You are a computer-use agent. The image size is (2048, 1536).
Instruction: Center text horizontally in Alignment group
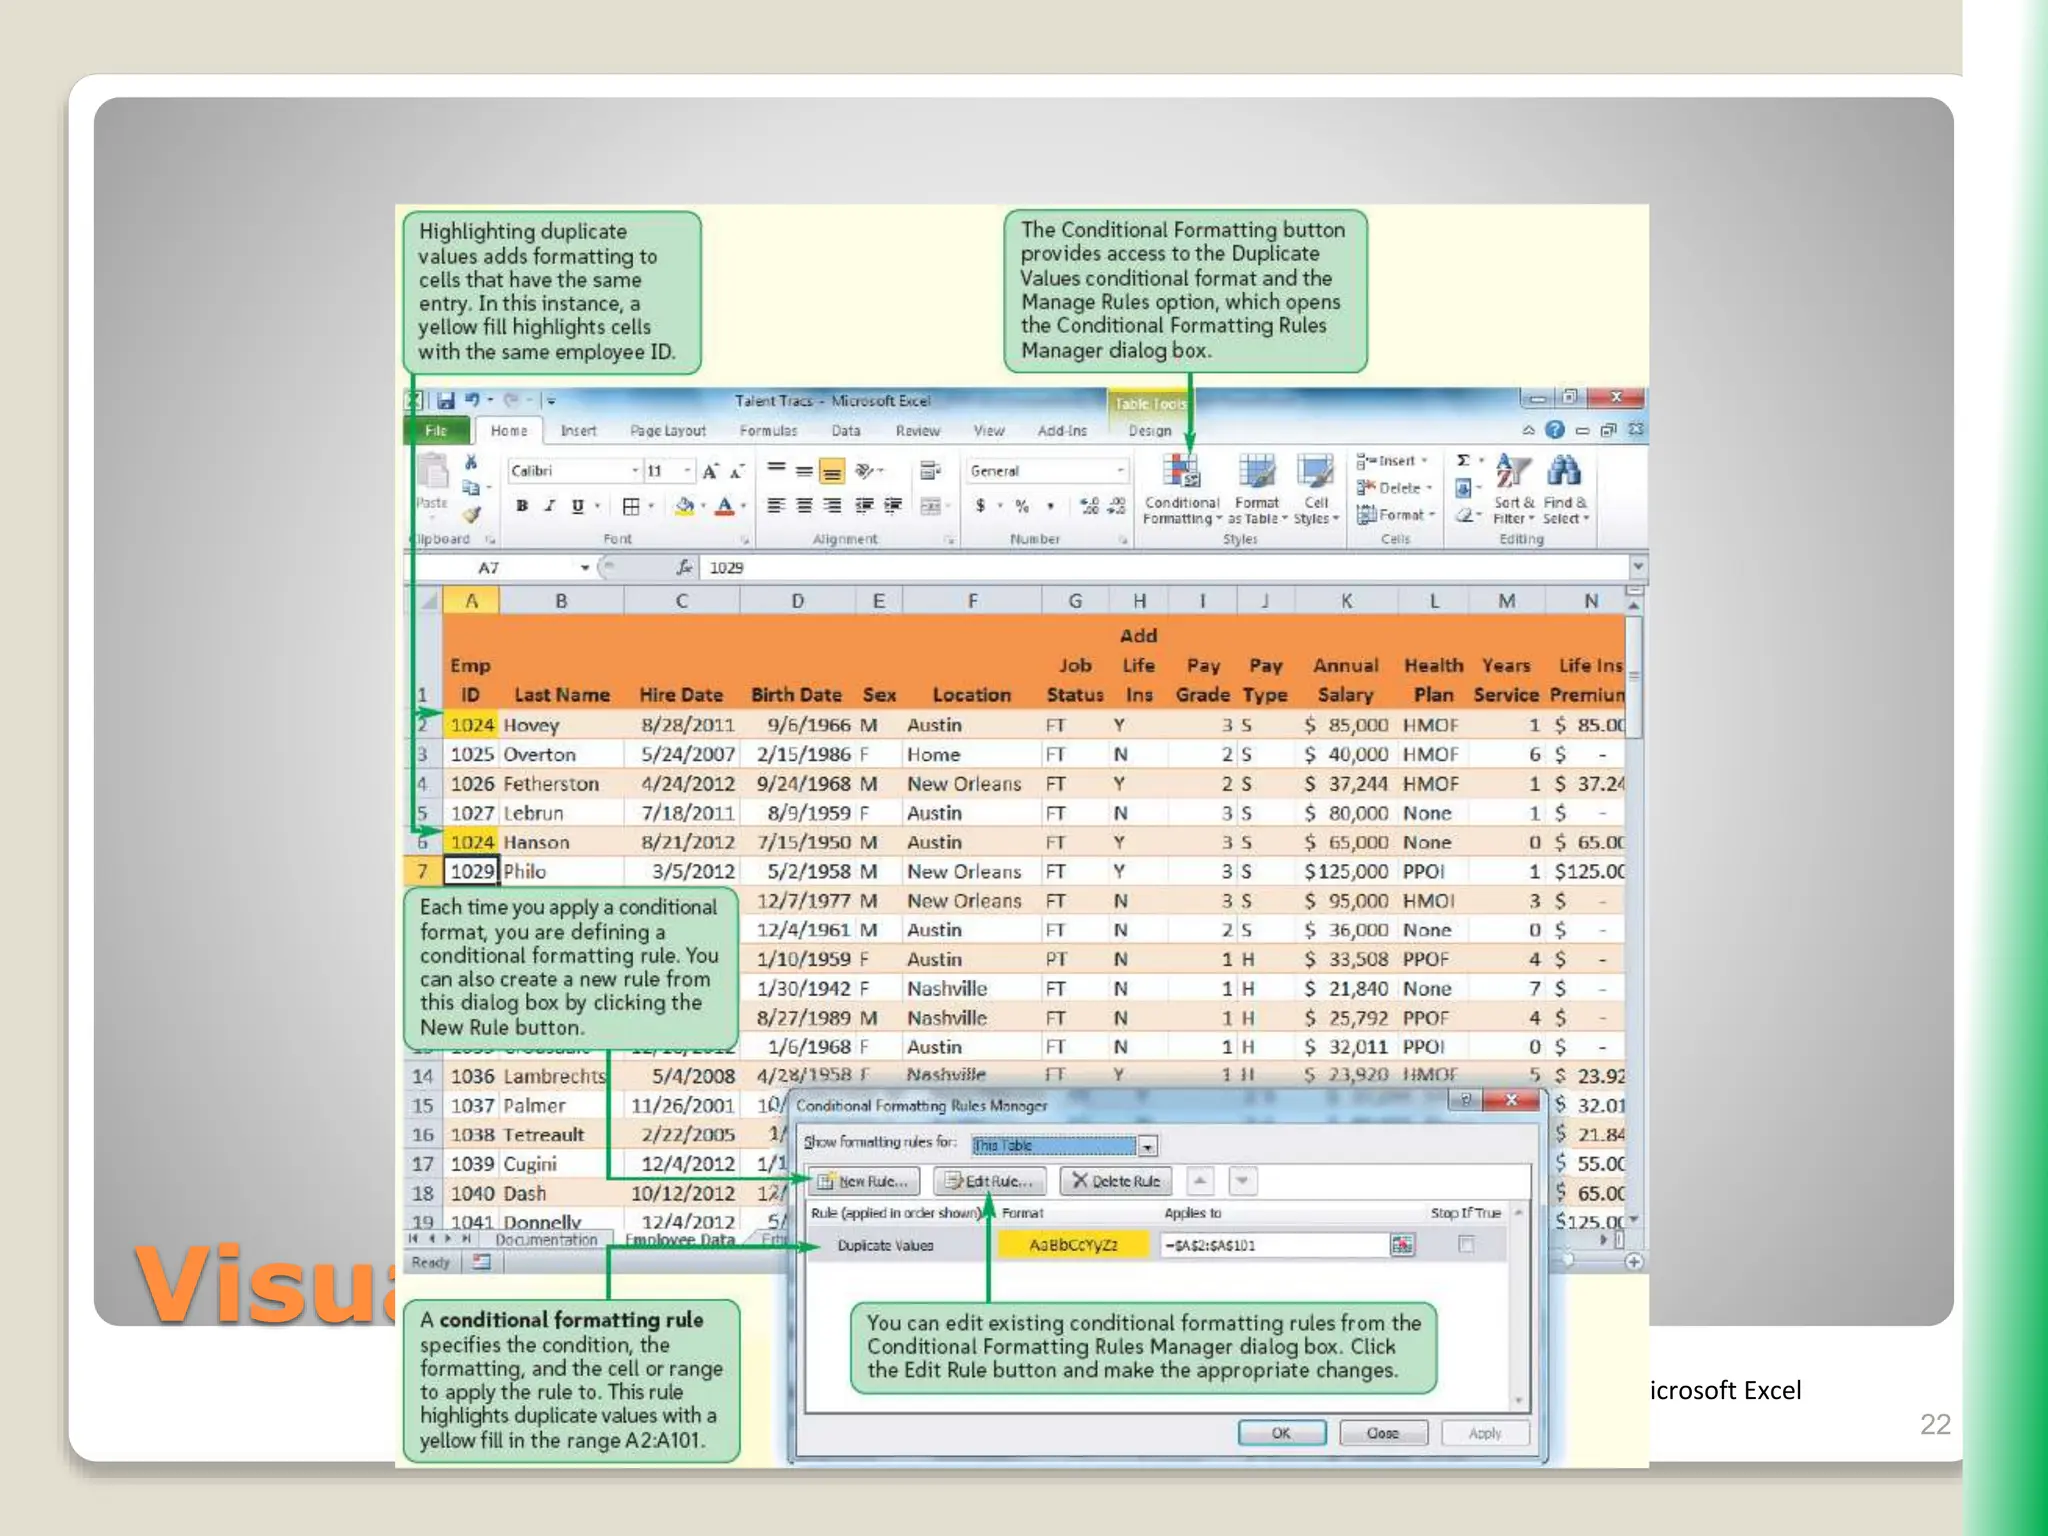tap(803, 506)
